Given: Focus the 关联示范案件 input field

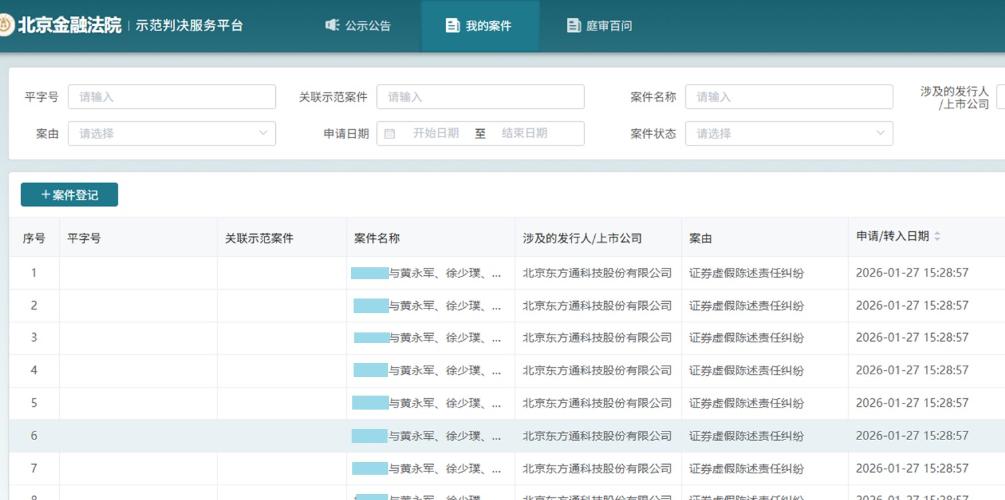Looking at the screenshot, I should [480, 97].
